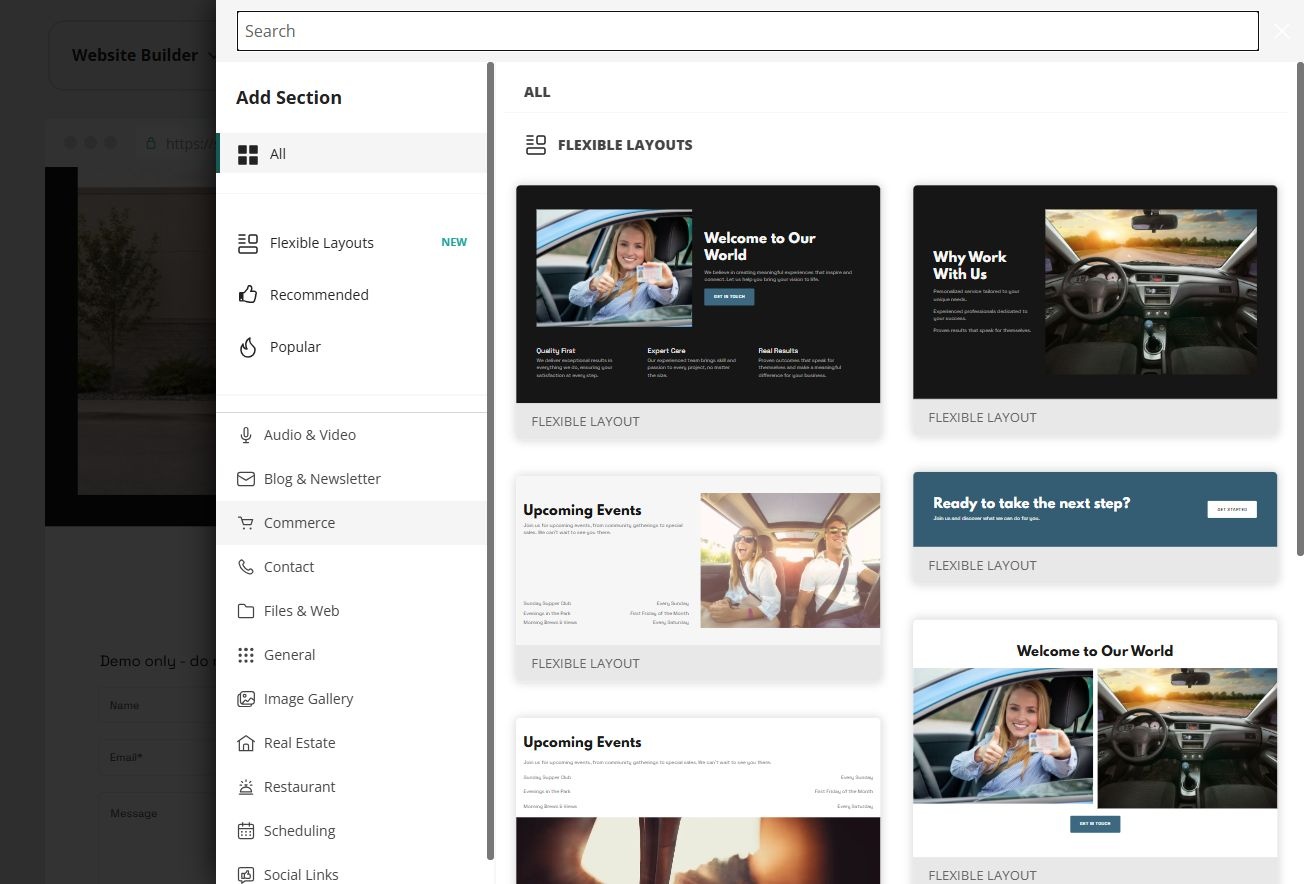Click the Flexible Layouts heading icon
This screenshot has width=1304, height=884.
[x=536, y=145]
